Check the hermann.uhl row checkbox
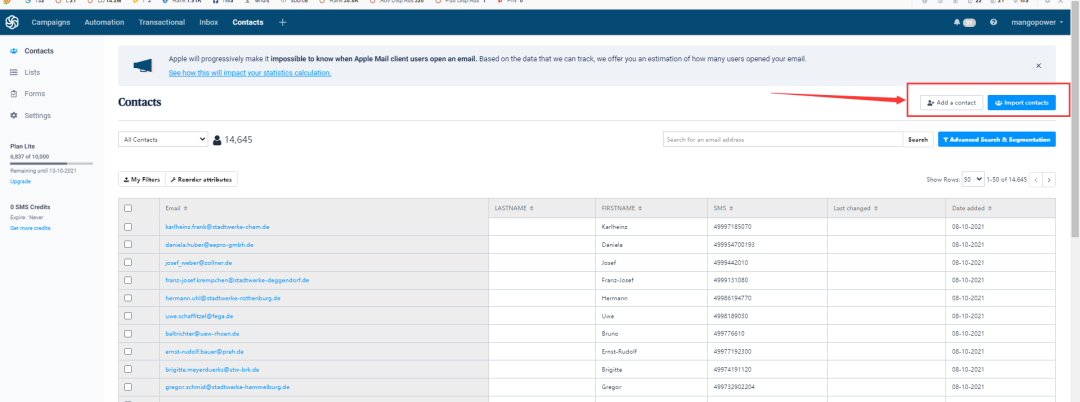 [128, 298]
